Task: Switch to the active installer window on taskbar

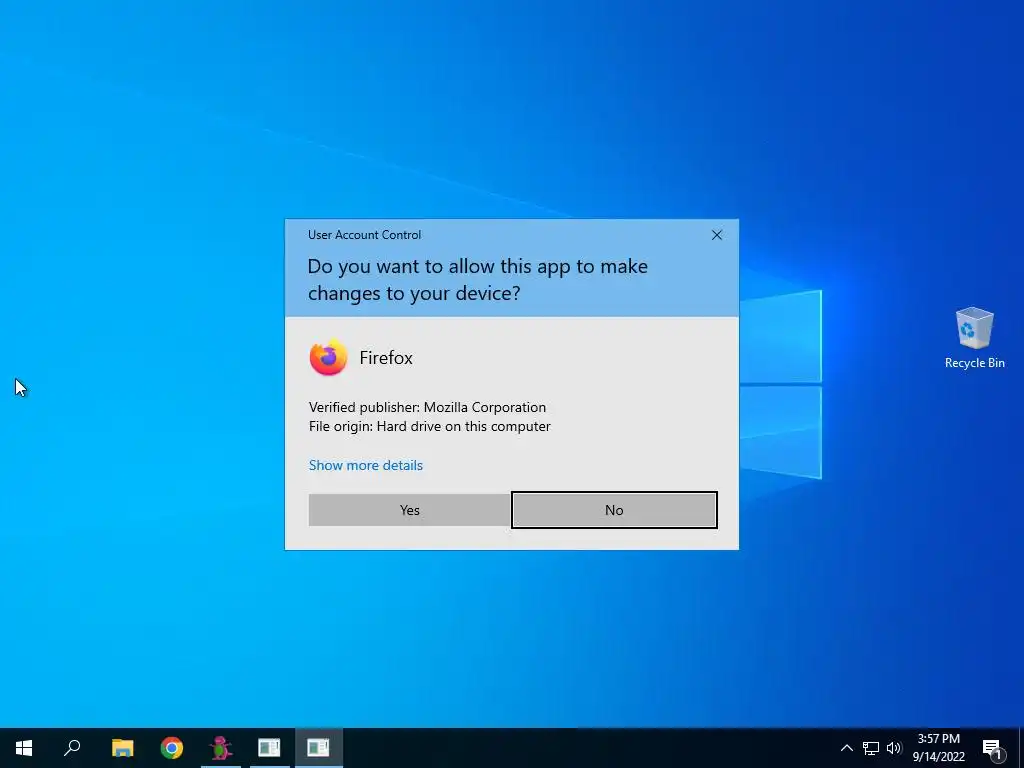Action: coord(319,748)
